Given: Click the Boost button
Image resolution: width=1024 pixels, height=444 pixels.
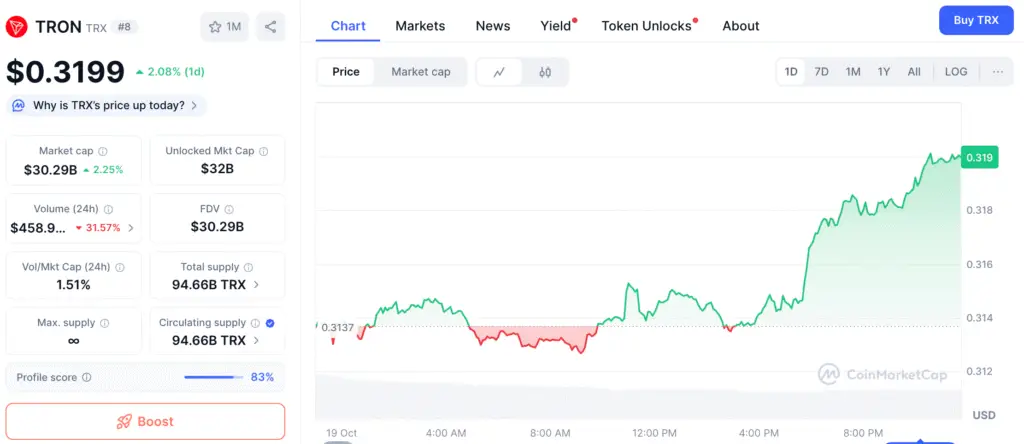Looking at the screenshot, I should coord(145,421).
